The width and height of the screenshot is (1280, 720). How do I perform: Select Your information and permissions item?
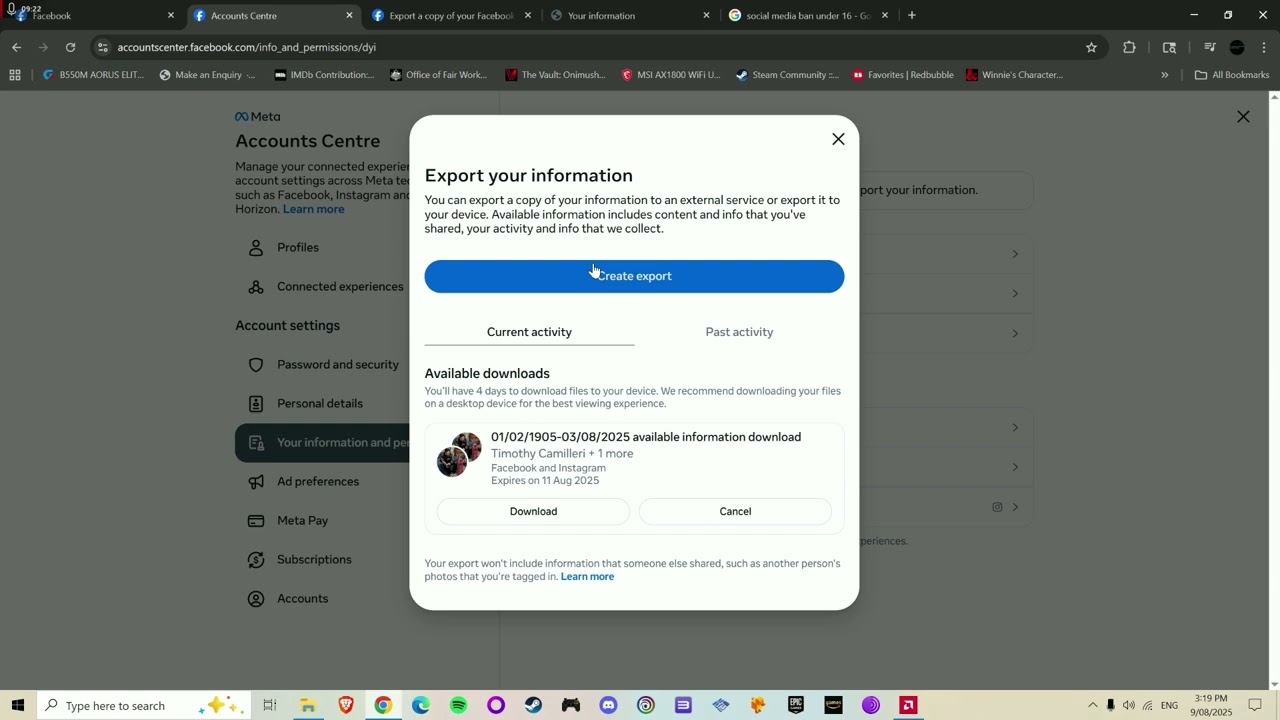click(323, 442)
